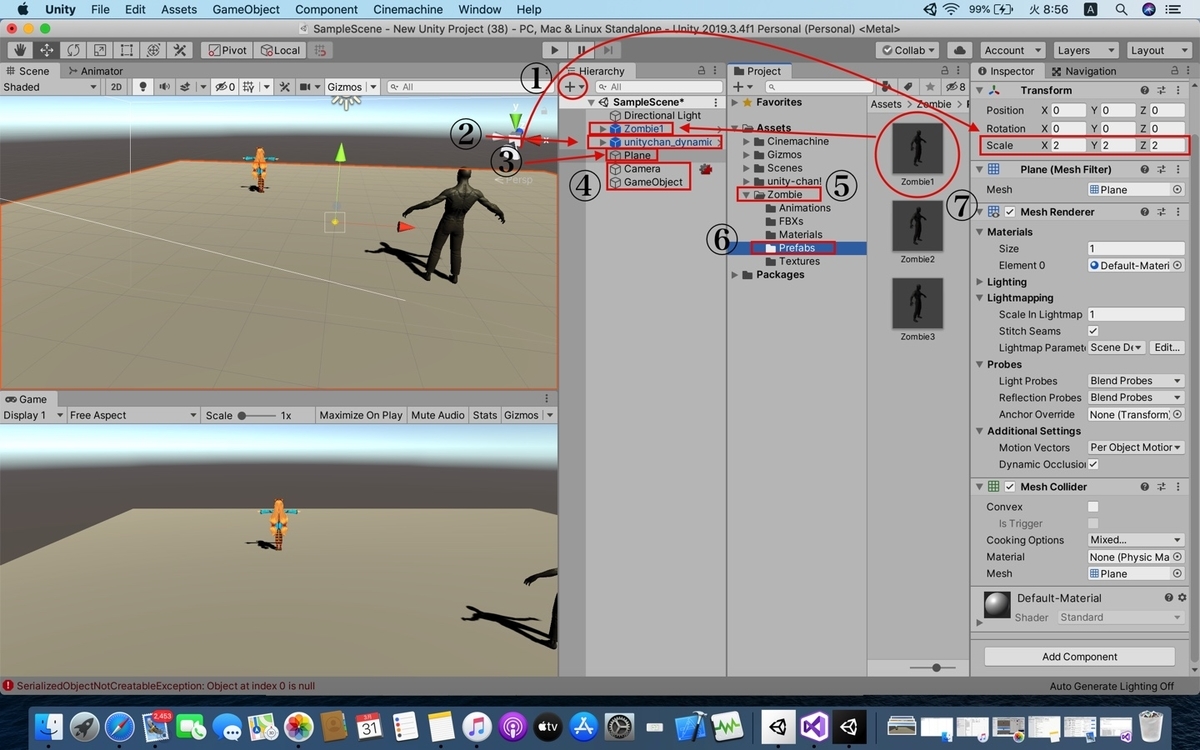Toggle scene audio speaker icon

point(165,87)
